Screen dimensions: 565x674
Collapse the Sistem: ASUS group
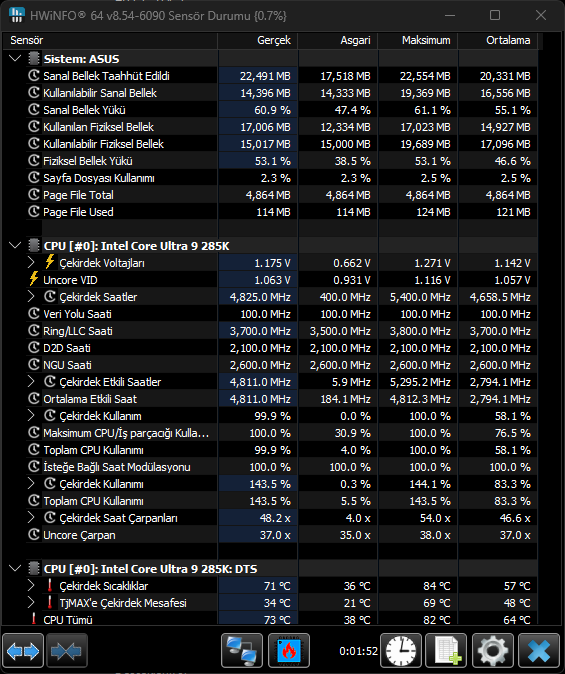point(15,58)
